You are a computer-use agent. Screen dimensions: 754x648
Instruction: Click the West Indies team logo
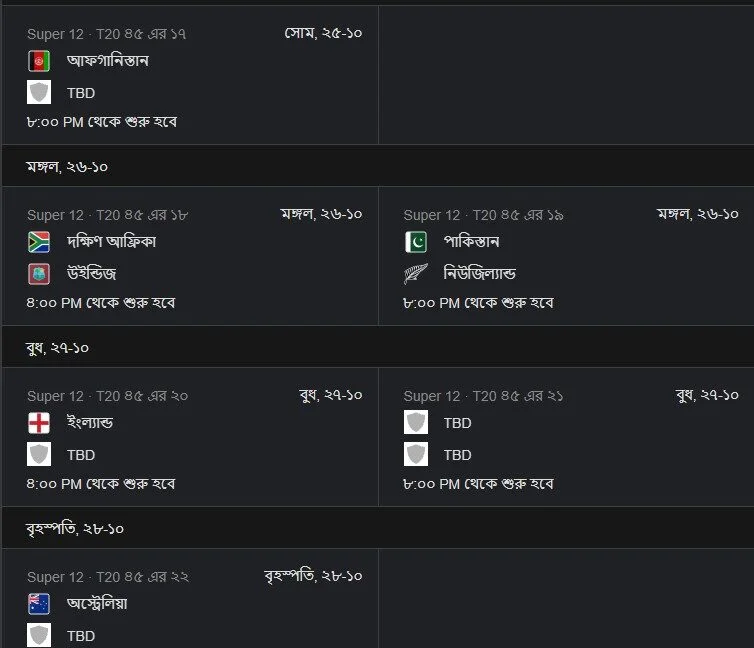[x=39, y=274]
